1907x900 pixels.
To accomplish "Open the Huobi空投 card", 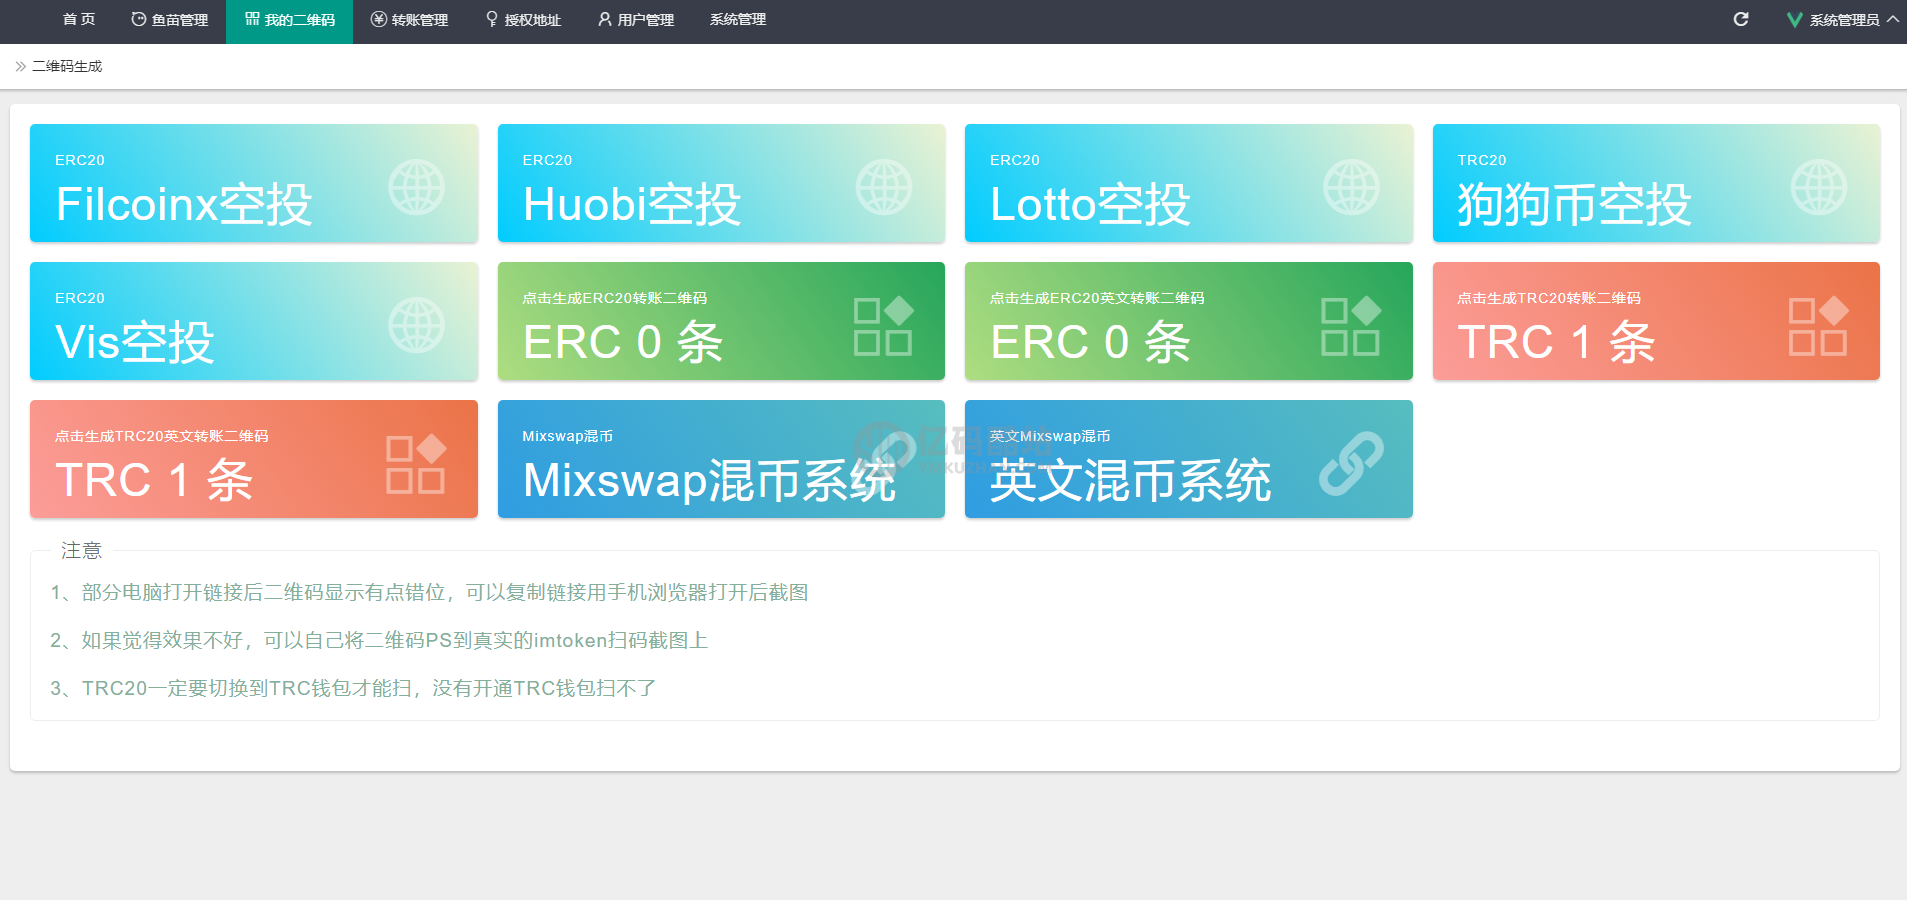I will pyautogui.click(x=721, y=183).
